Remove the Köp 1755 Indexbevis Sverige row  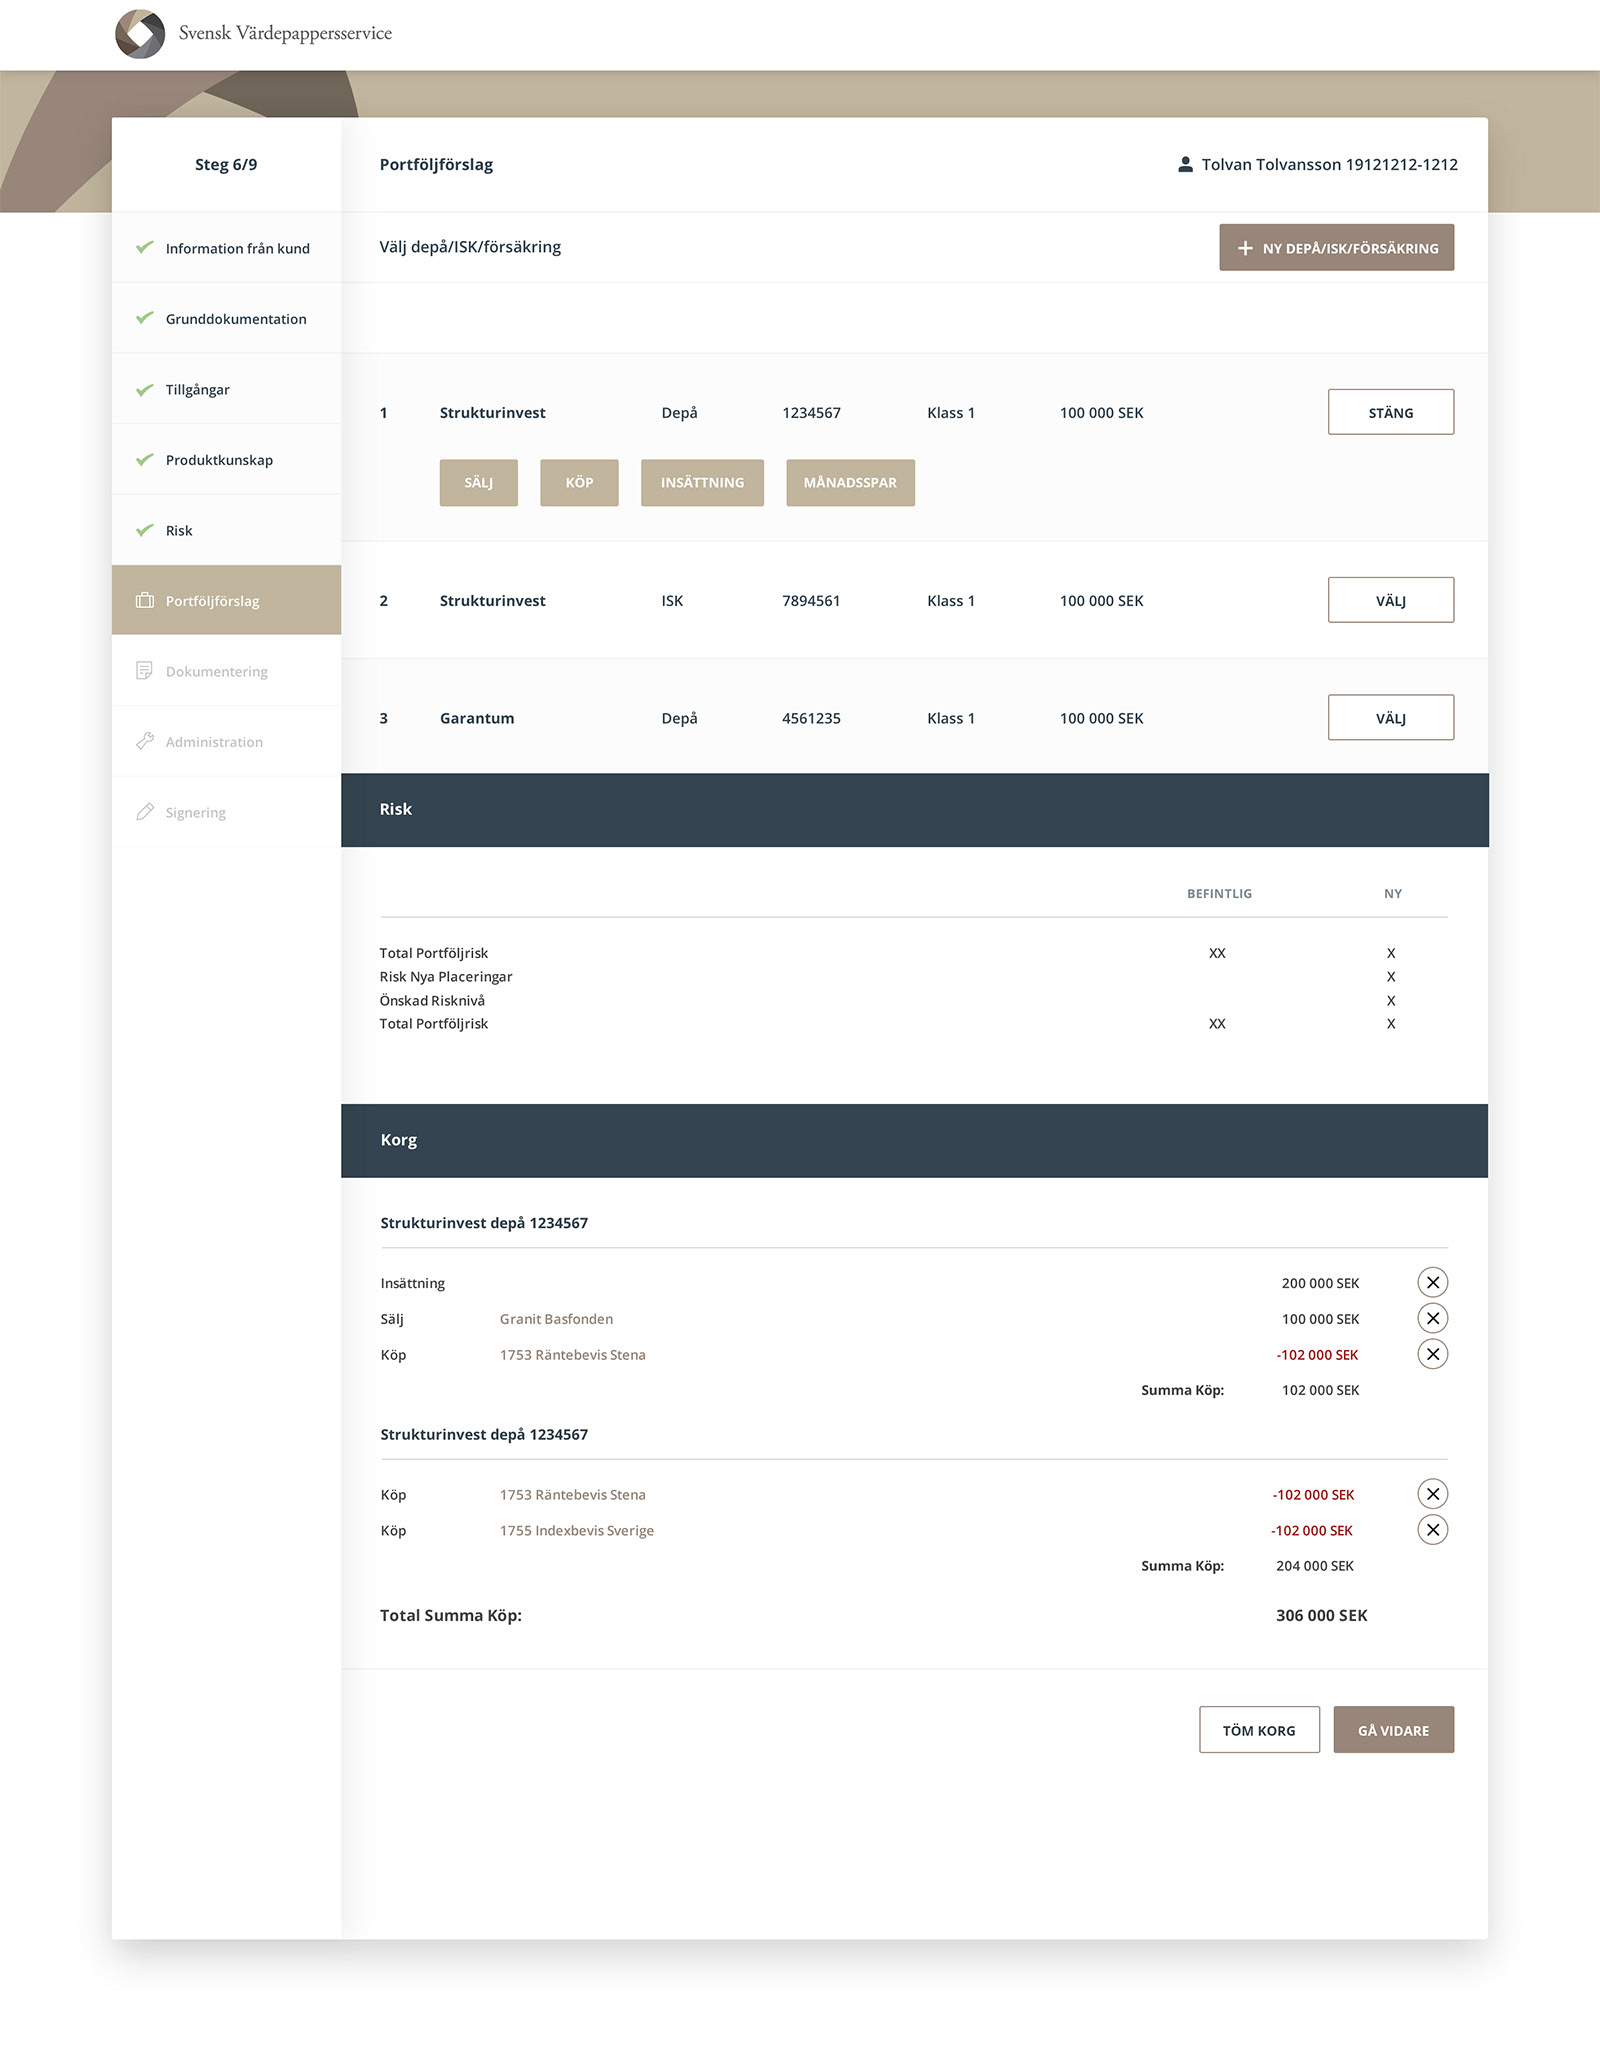(x=1433, y=1530)
